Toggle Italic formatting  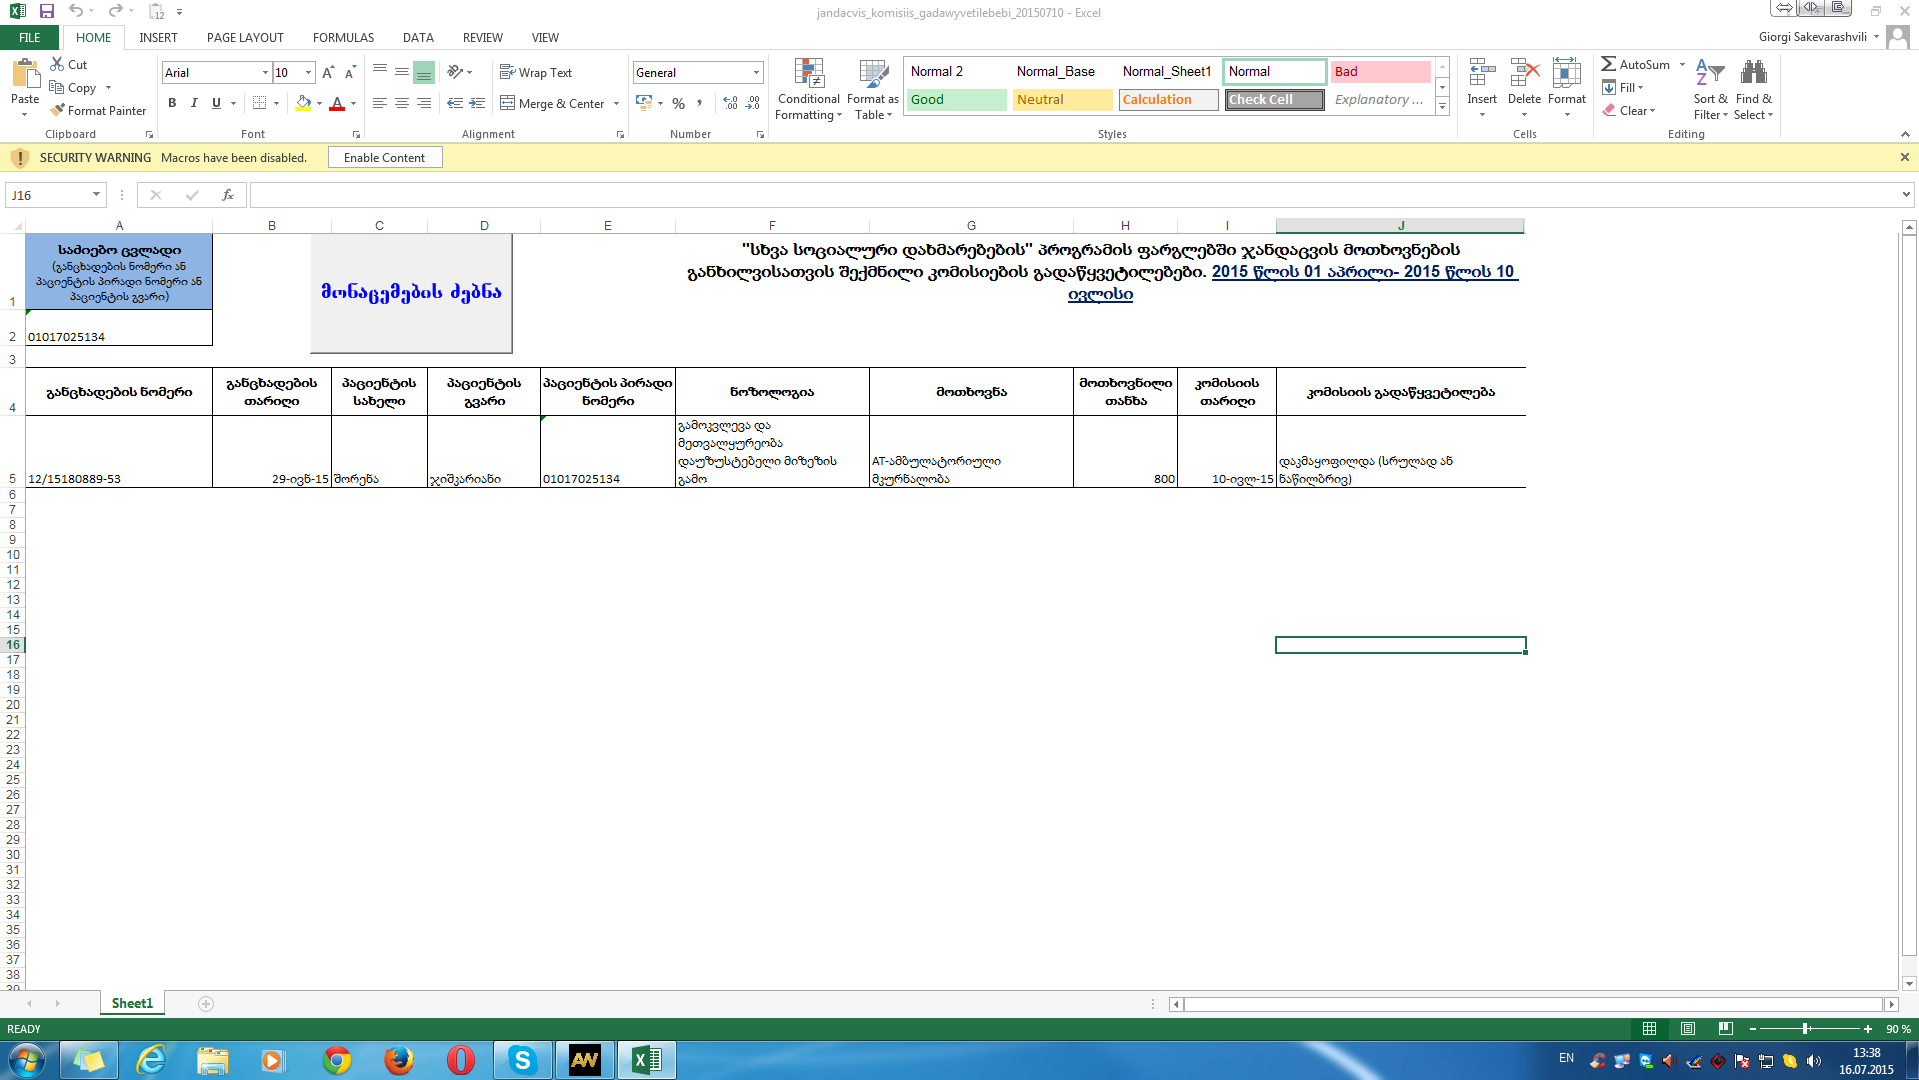tap(194, 103)
